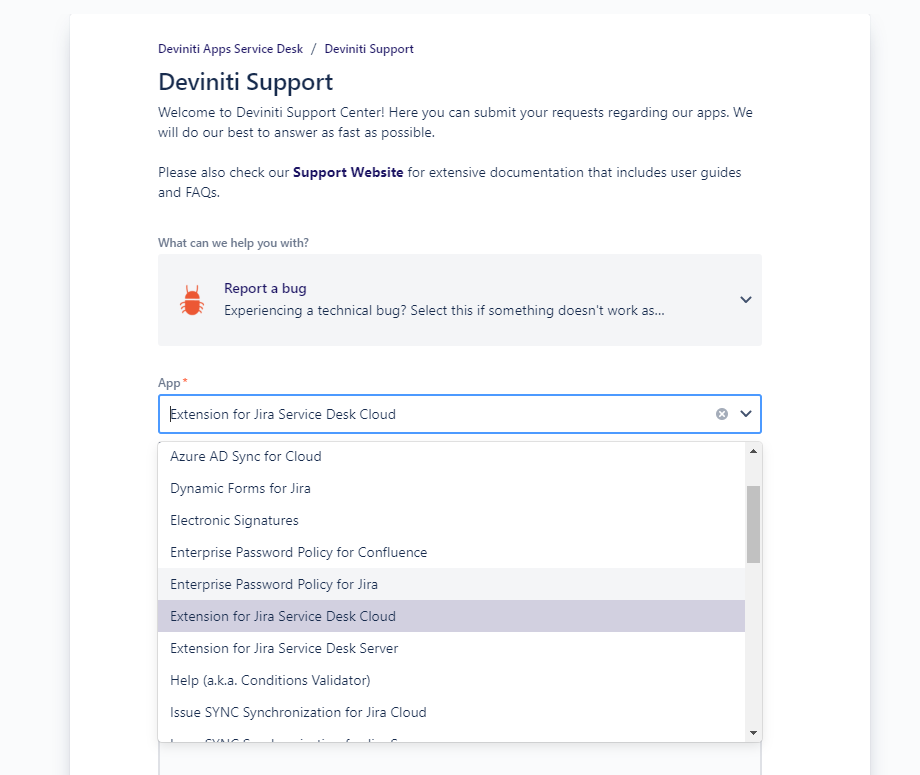Choose Issue SYNC Synchronization for Jira Cloud
The image size is (920, 775).
point(451,712)
